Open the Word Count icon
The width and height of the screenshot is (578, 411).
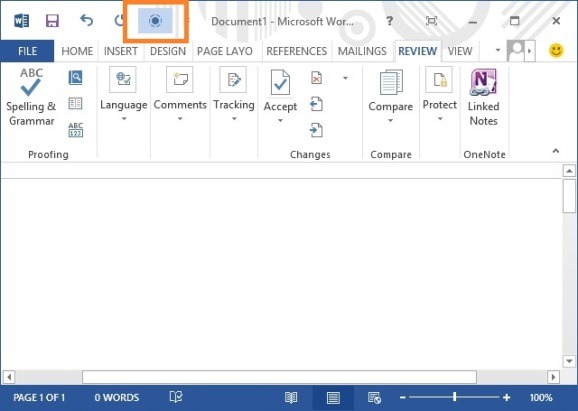[x=76, y=130]
